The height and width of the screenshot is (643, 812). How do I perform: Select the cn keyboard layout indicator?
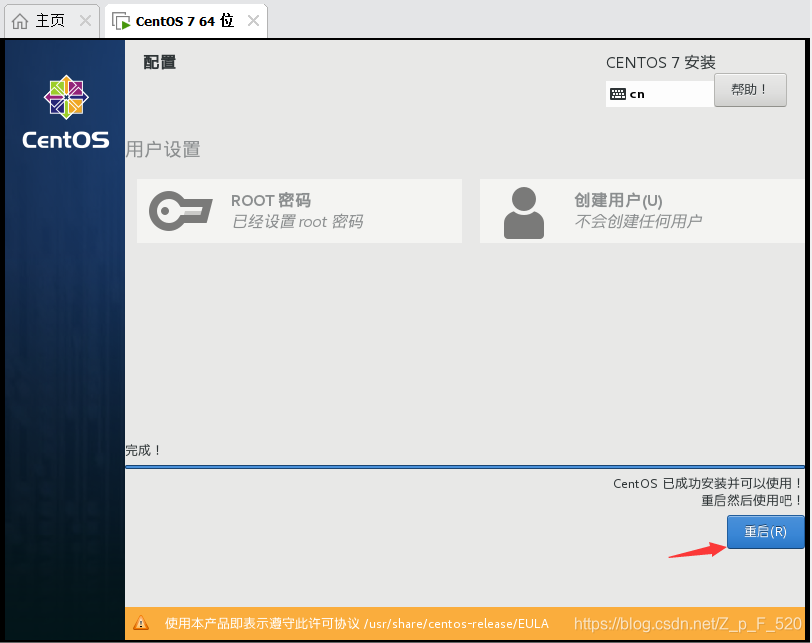click(x=660, y=94)
